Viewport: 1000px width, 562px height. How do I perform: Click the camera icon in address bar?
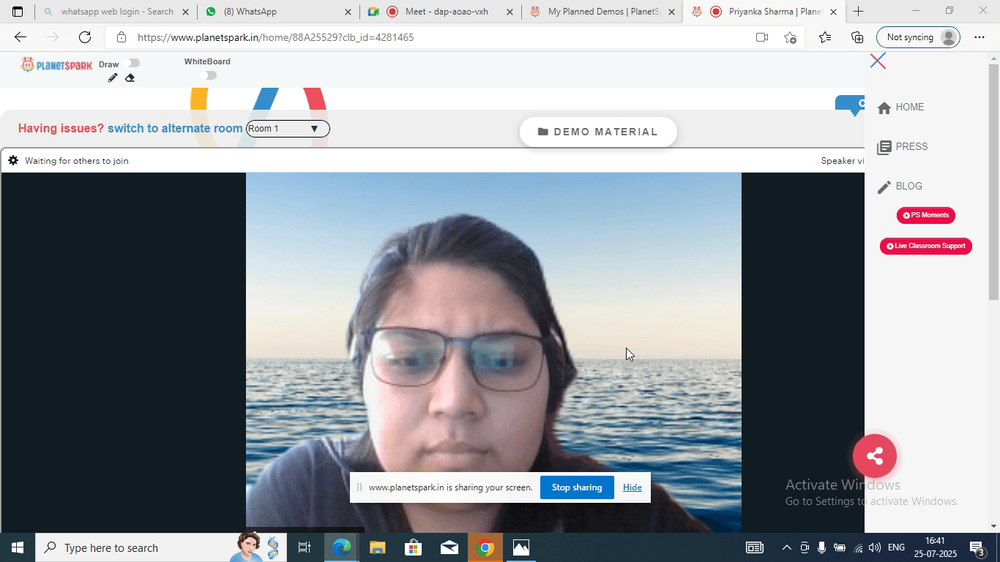[x=761, y=37]
